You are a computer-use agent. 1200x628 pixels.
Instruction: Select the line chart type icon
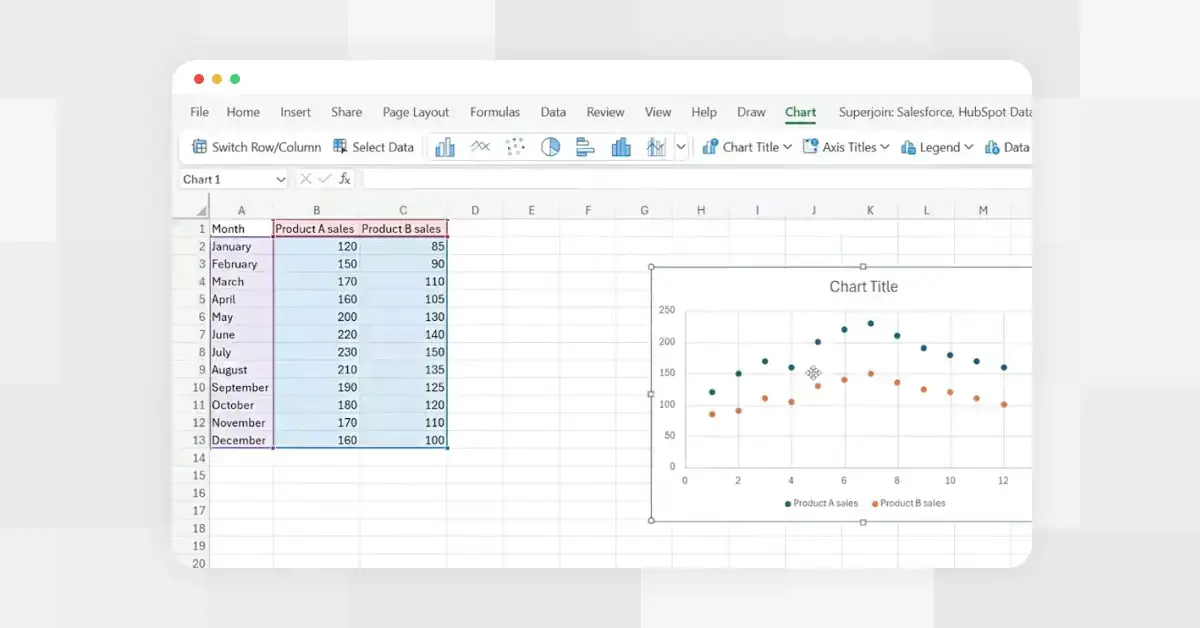[x=480, y=146]
